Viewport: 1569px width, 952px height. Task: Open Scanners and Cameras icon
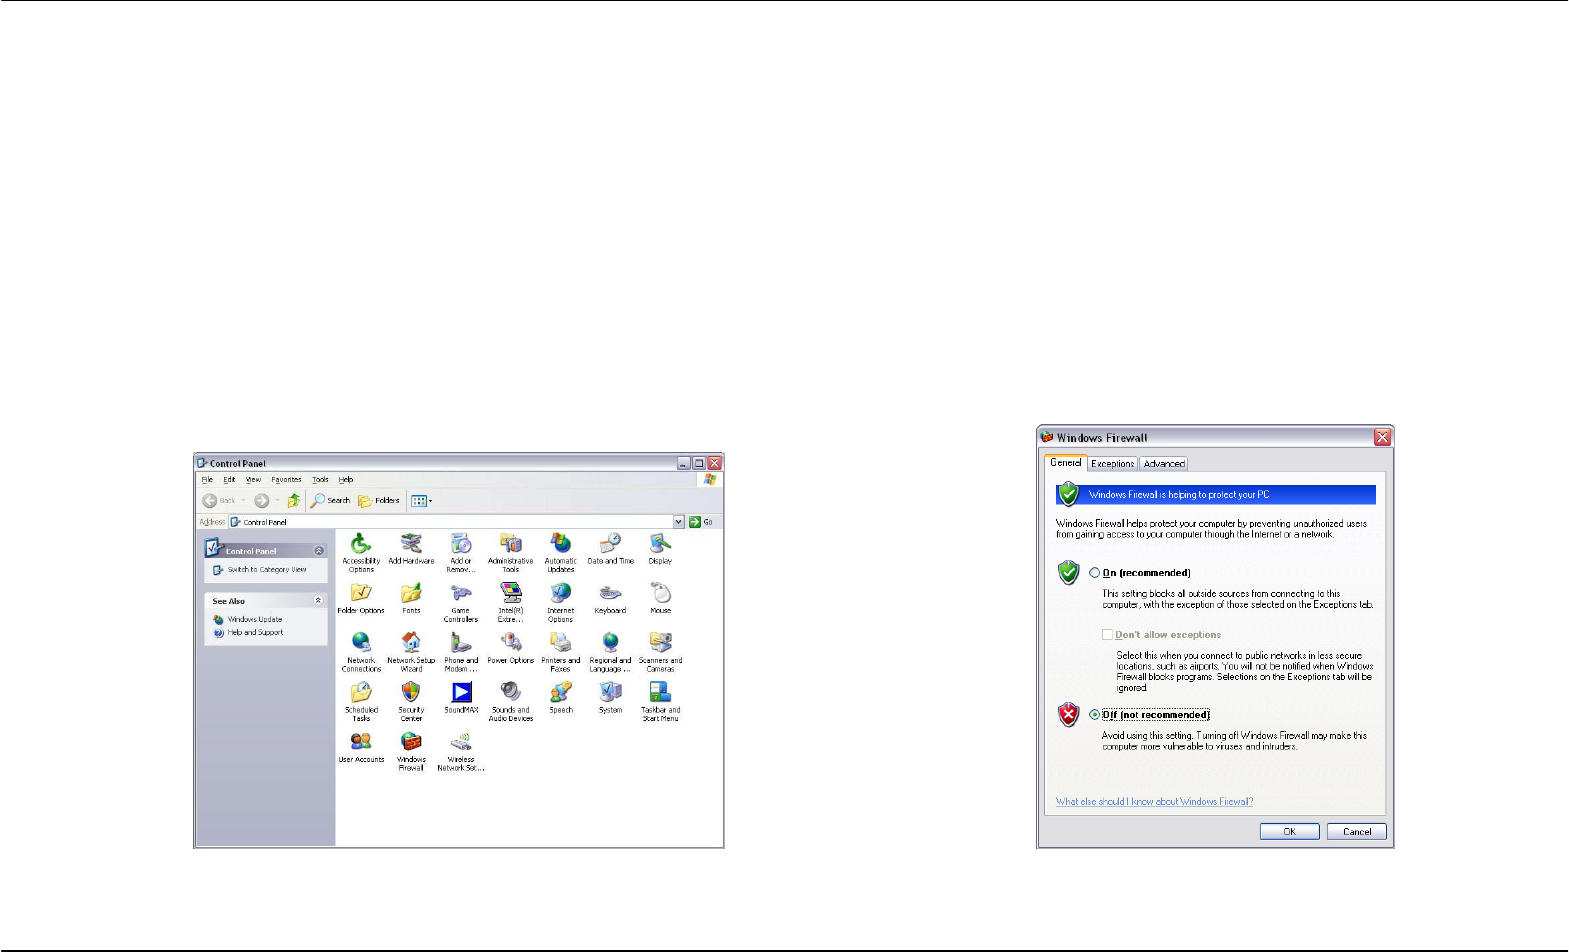pos(660,652)
